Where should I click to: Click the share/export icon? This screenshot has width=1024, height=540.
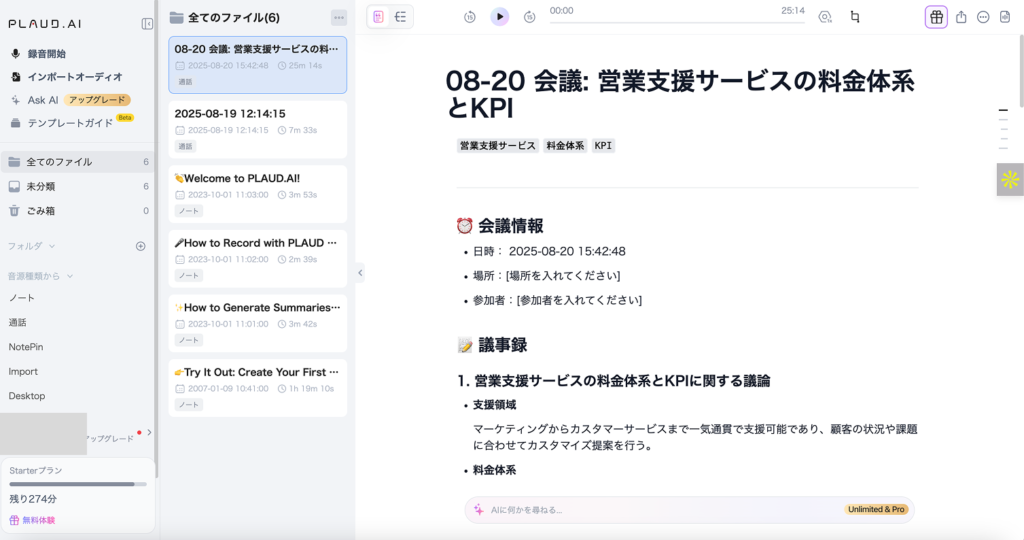coord(961,17)
